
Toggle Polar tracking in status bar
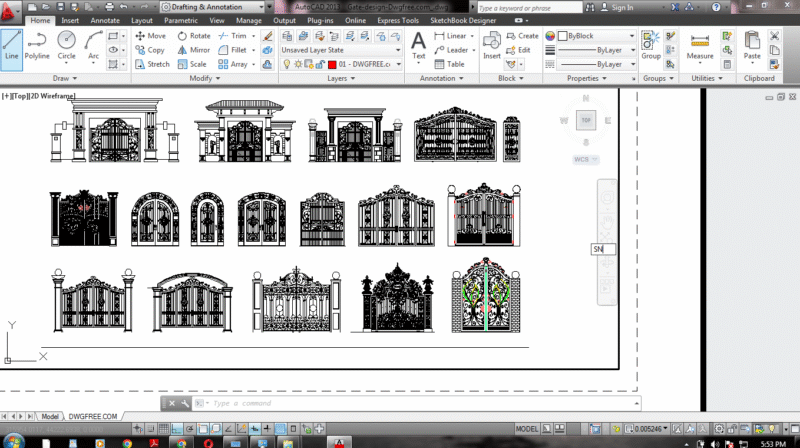tap(189, 429)
